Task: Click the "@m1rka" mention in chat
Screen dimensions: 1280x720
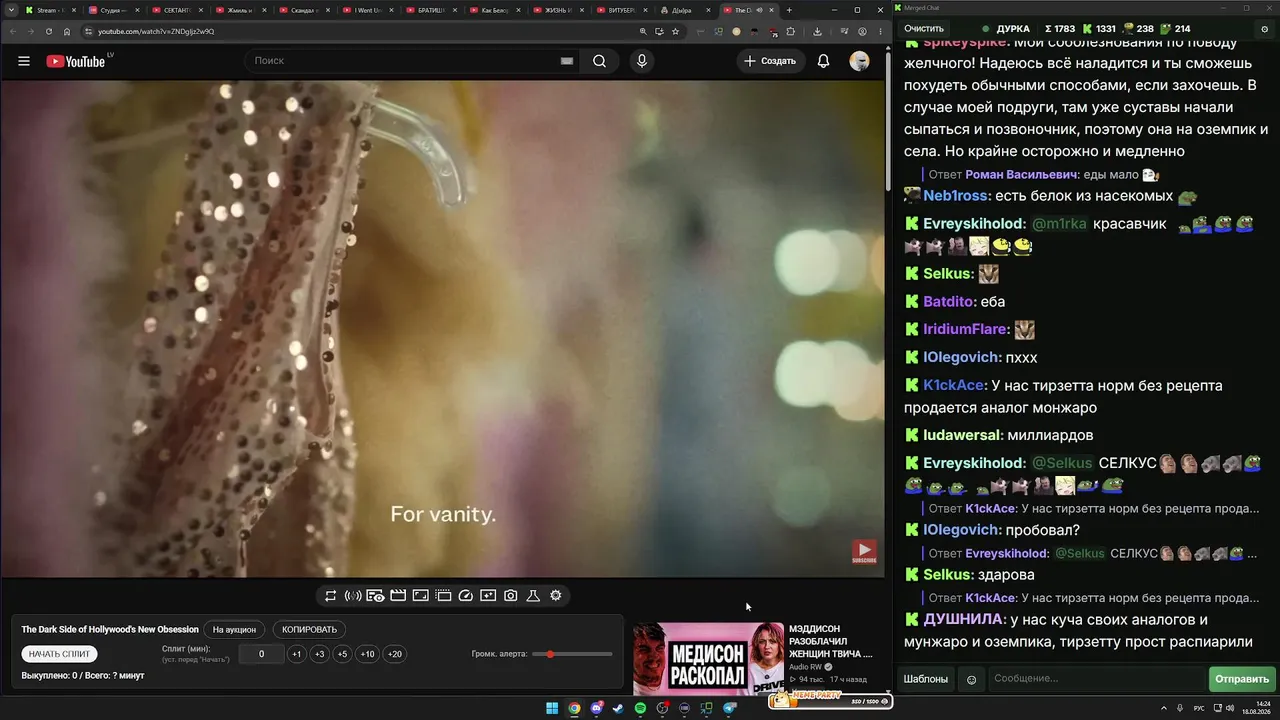Action: click(1059, 224)
